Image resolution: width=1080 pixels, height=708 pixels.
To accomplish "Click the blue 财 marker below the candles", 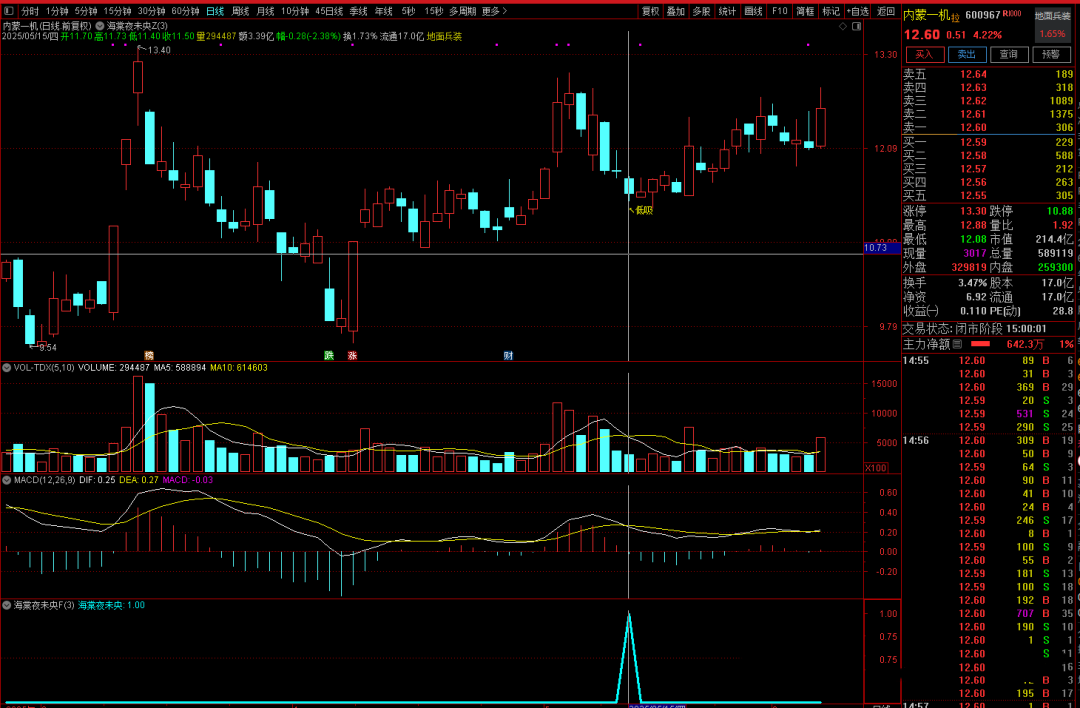I will [508, 355].
